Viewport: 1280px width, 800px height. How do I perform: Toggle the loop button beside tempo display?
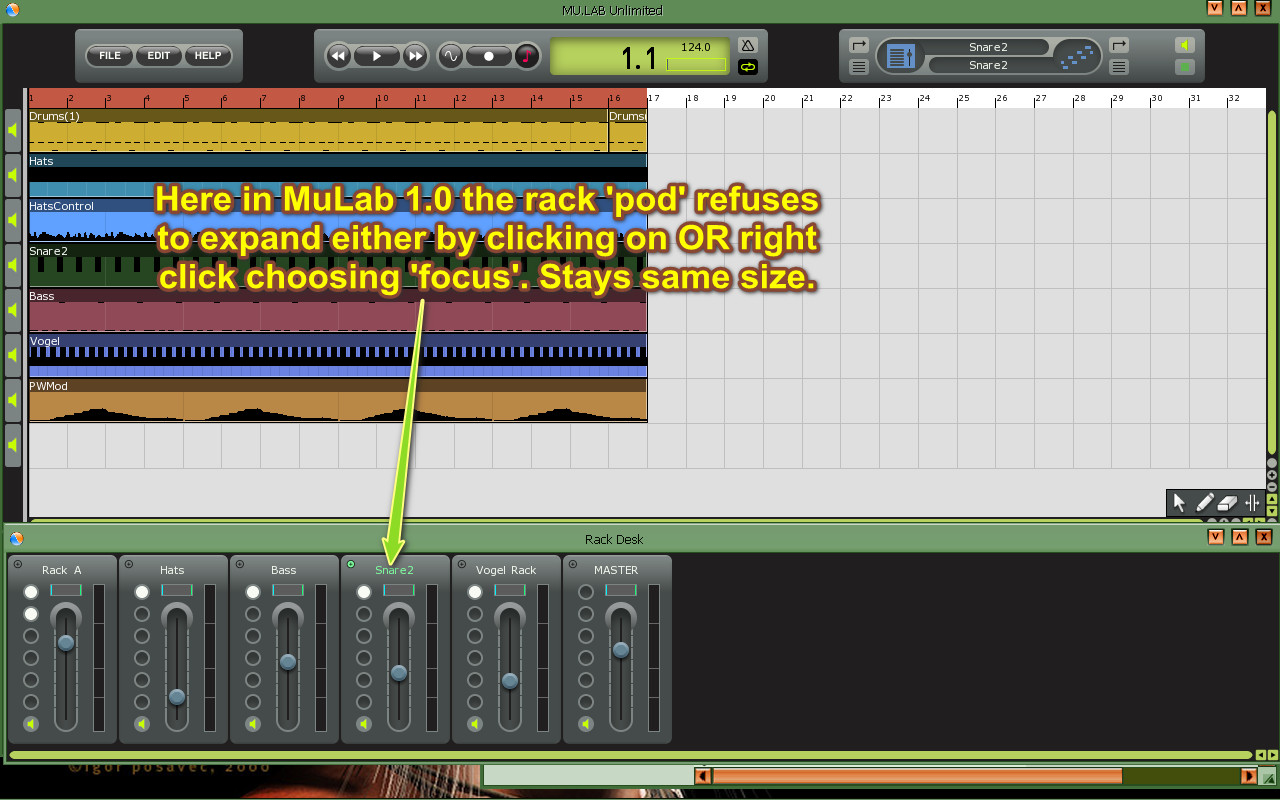coord(747,67)
